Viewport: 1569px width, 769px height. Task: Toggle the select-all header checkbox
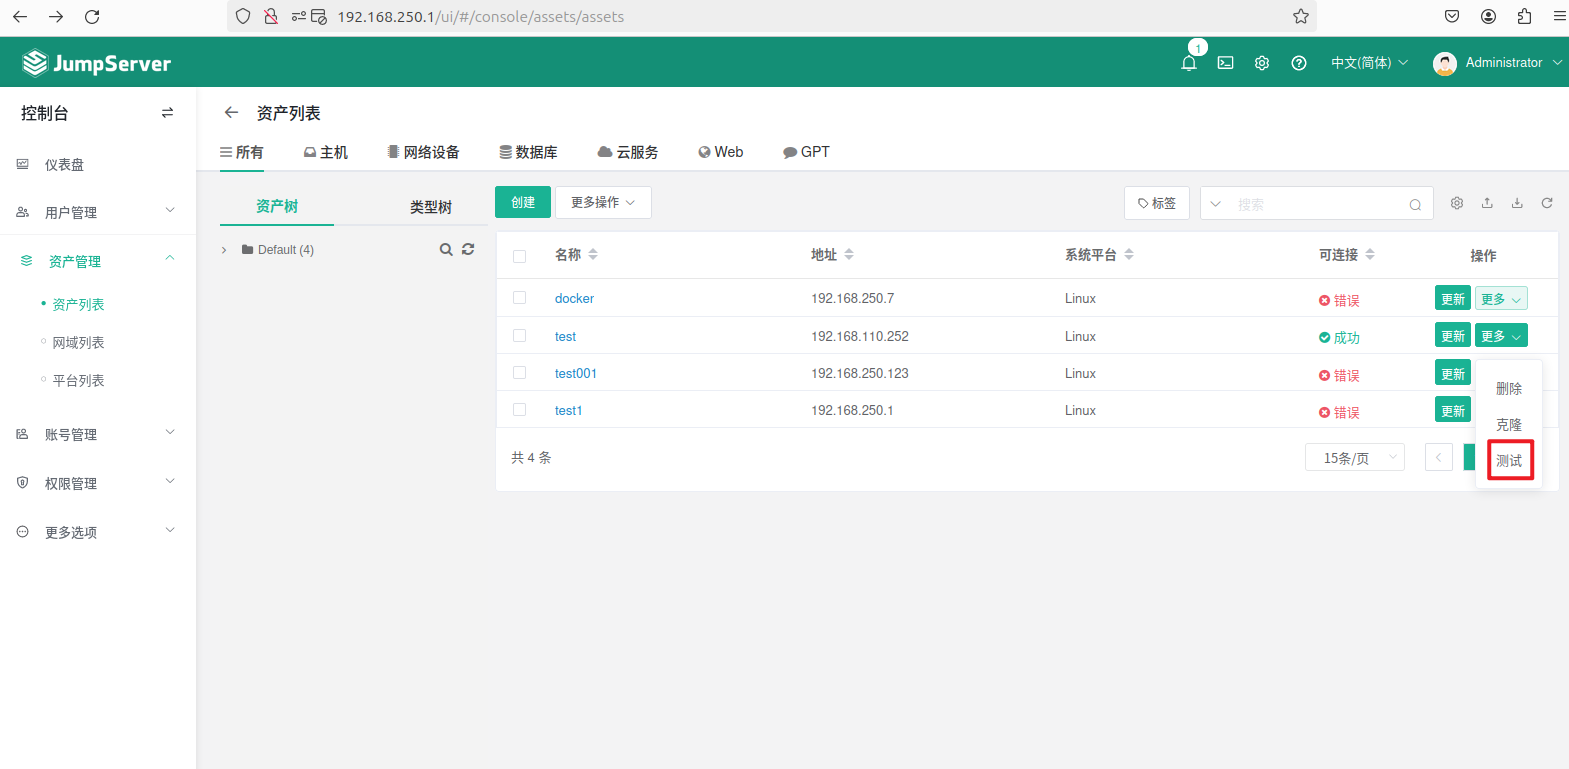[519, 256]
